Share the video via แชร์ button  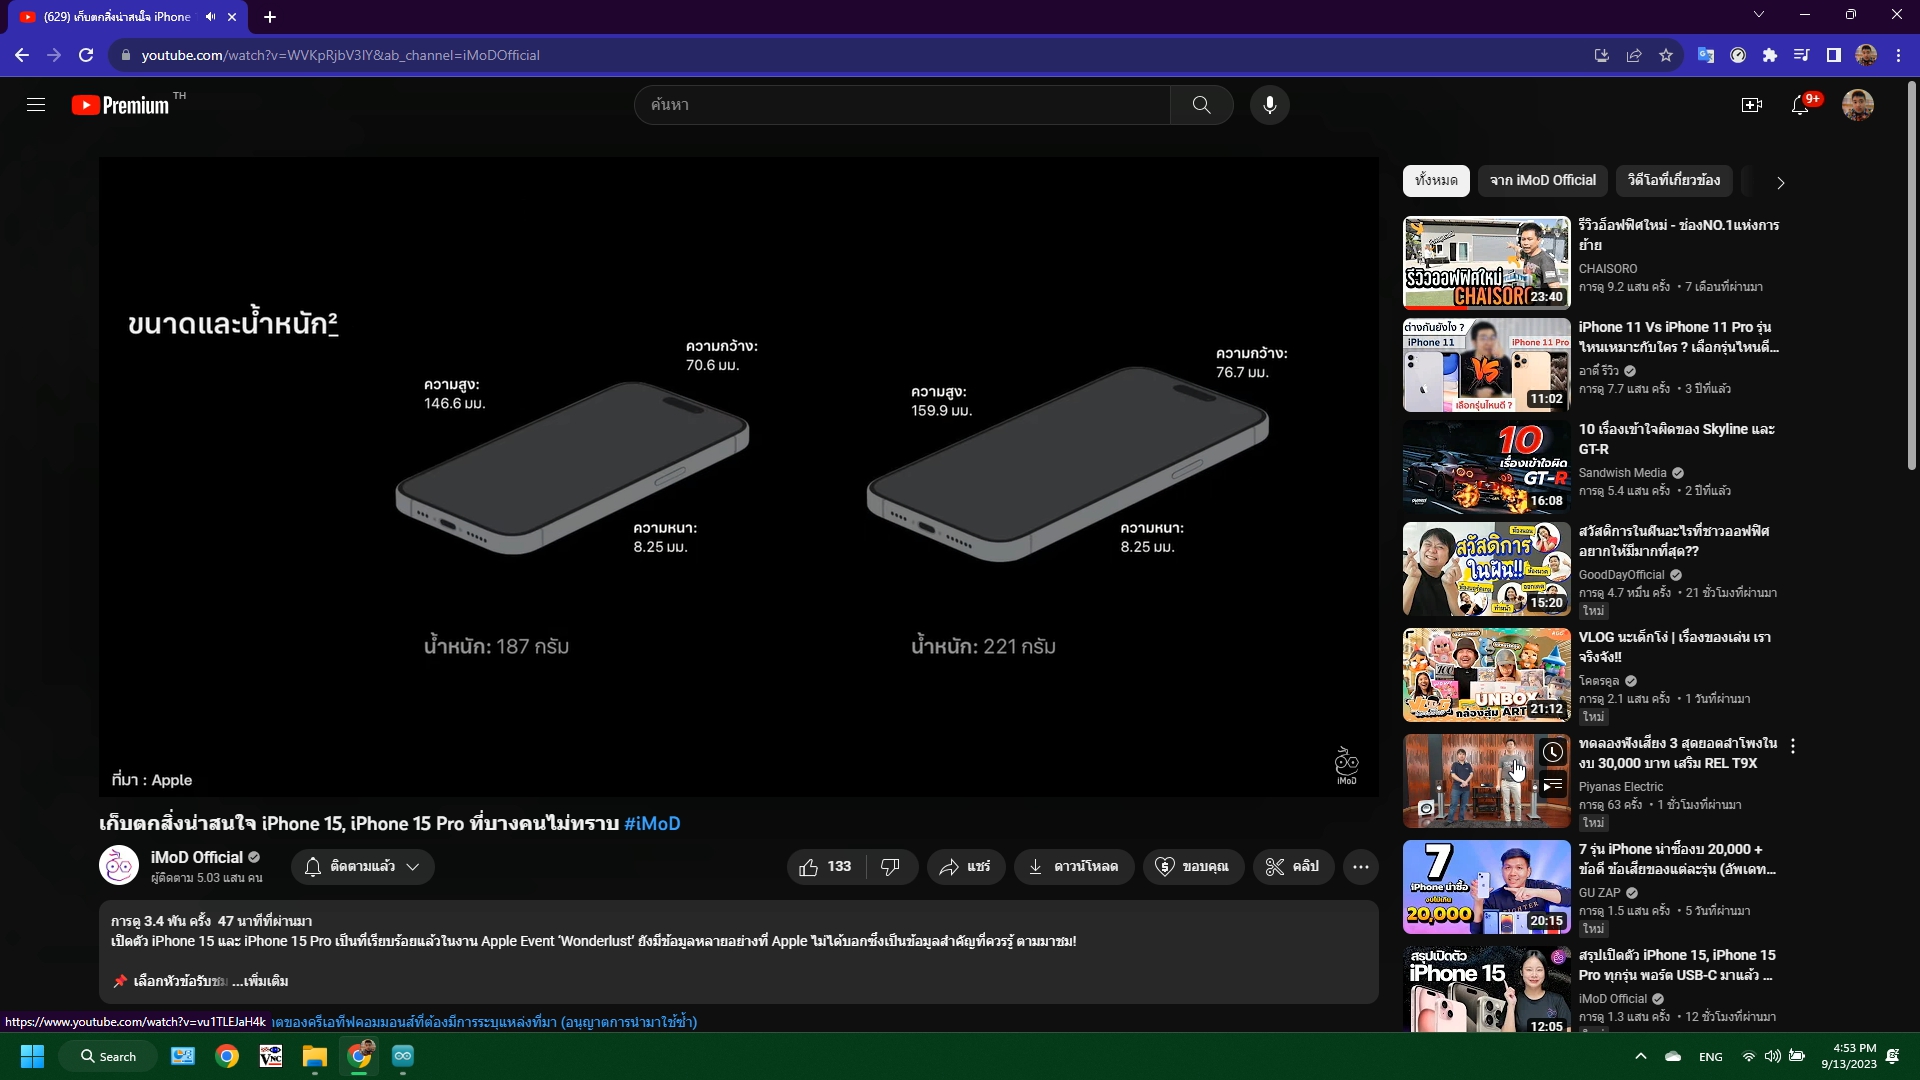[966, 867]
